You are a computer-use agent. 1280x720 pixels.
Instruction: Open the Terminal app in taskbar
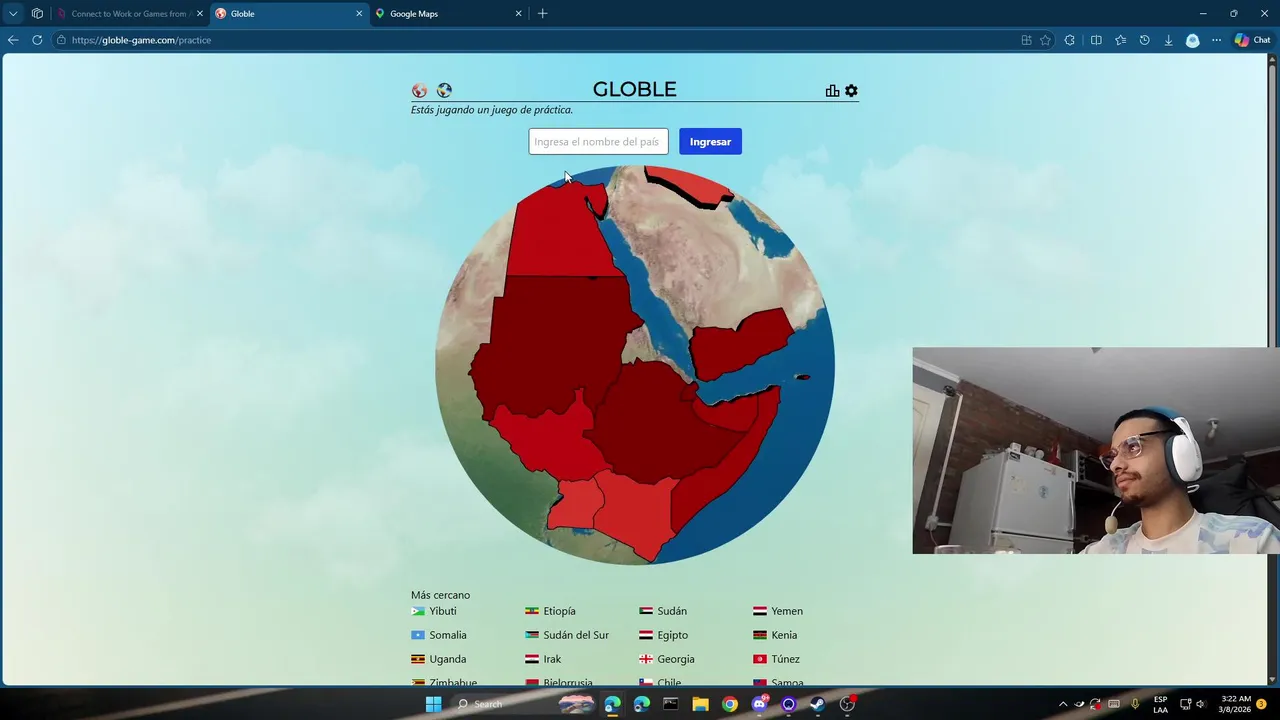670,704
